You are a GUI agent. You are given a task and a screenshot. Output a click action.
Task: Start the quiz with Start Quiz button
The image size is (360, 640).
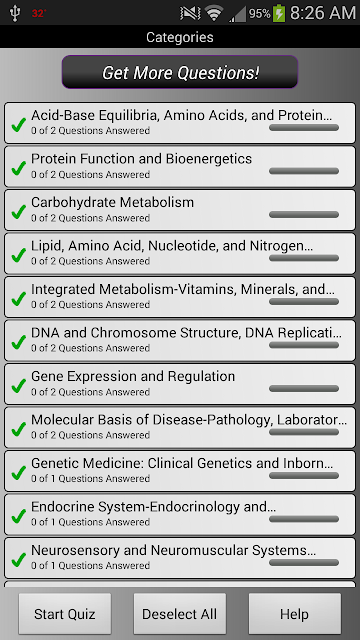tap(65, 614)
